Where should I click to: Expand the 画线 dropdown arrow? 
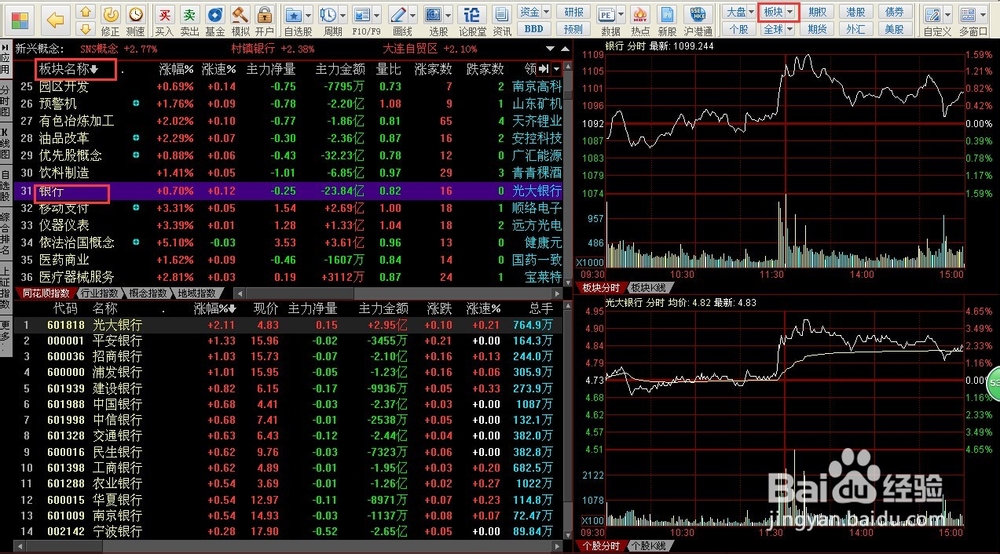tap(413, 15)
